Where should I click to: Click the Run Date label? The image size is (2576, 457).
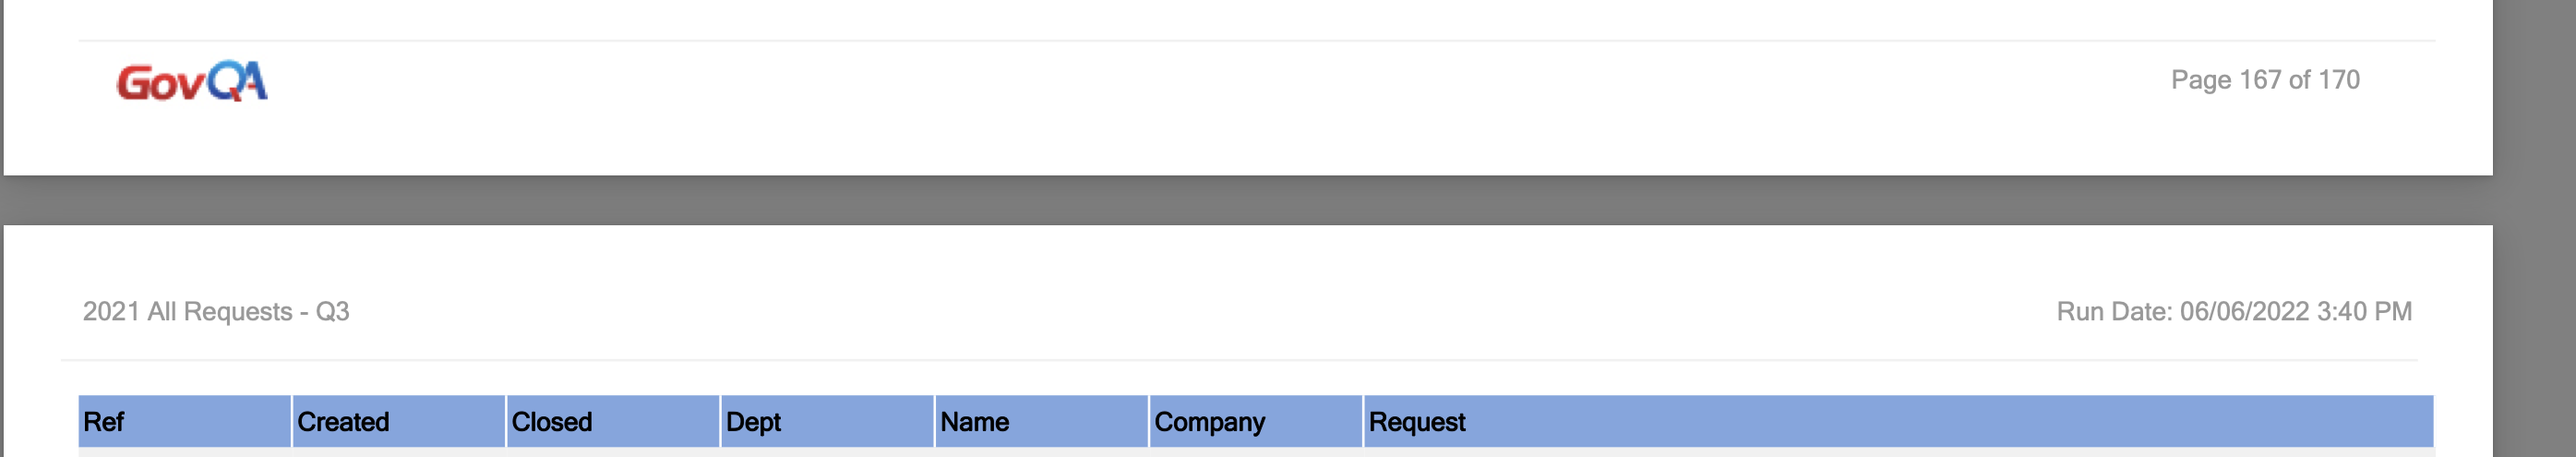(x=2113, y=312)
